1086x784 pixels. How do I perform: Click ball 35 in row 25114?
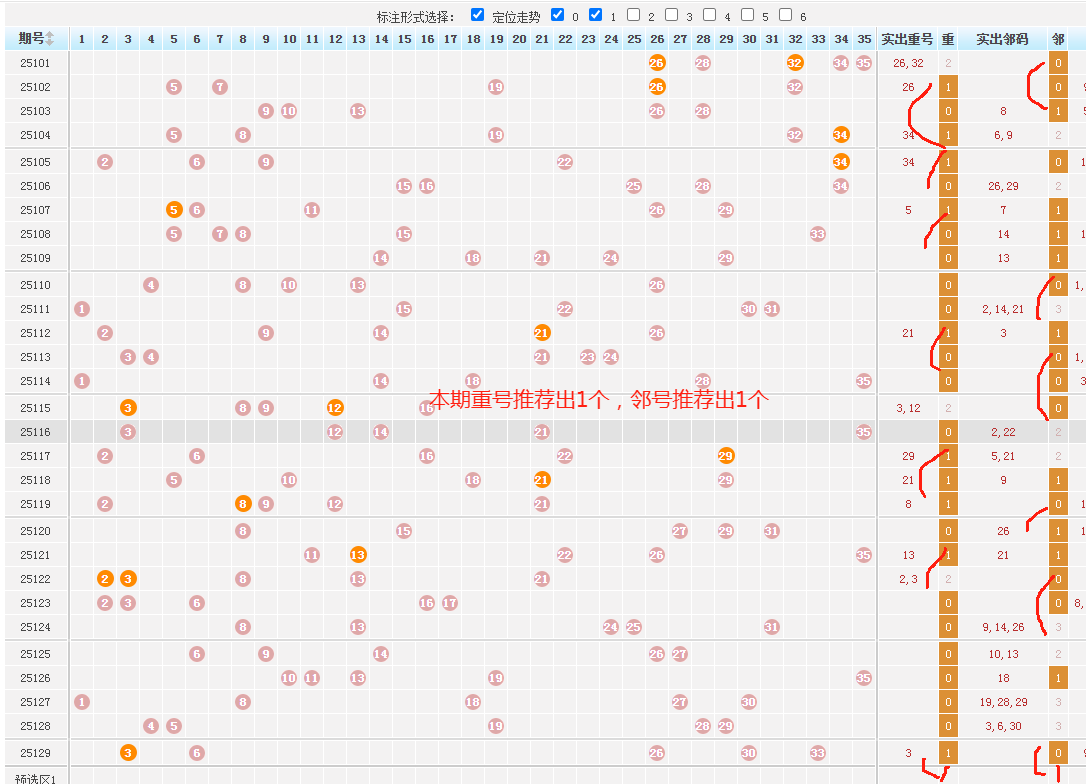click(x=864, y=381)
